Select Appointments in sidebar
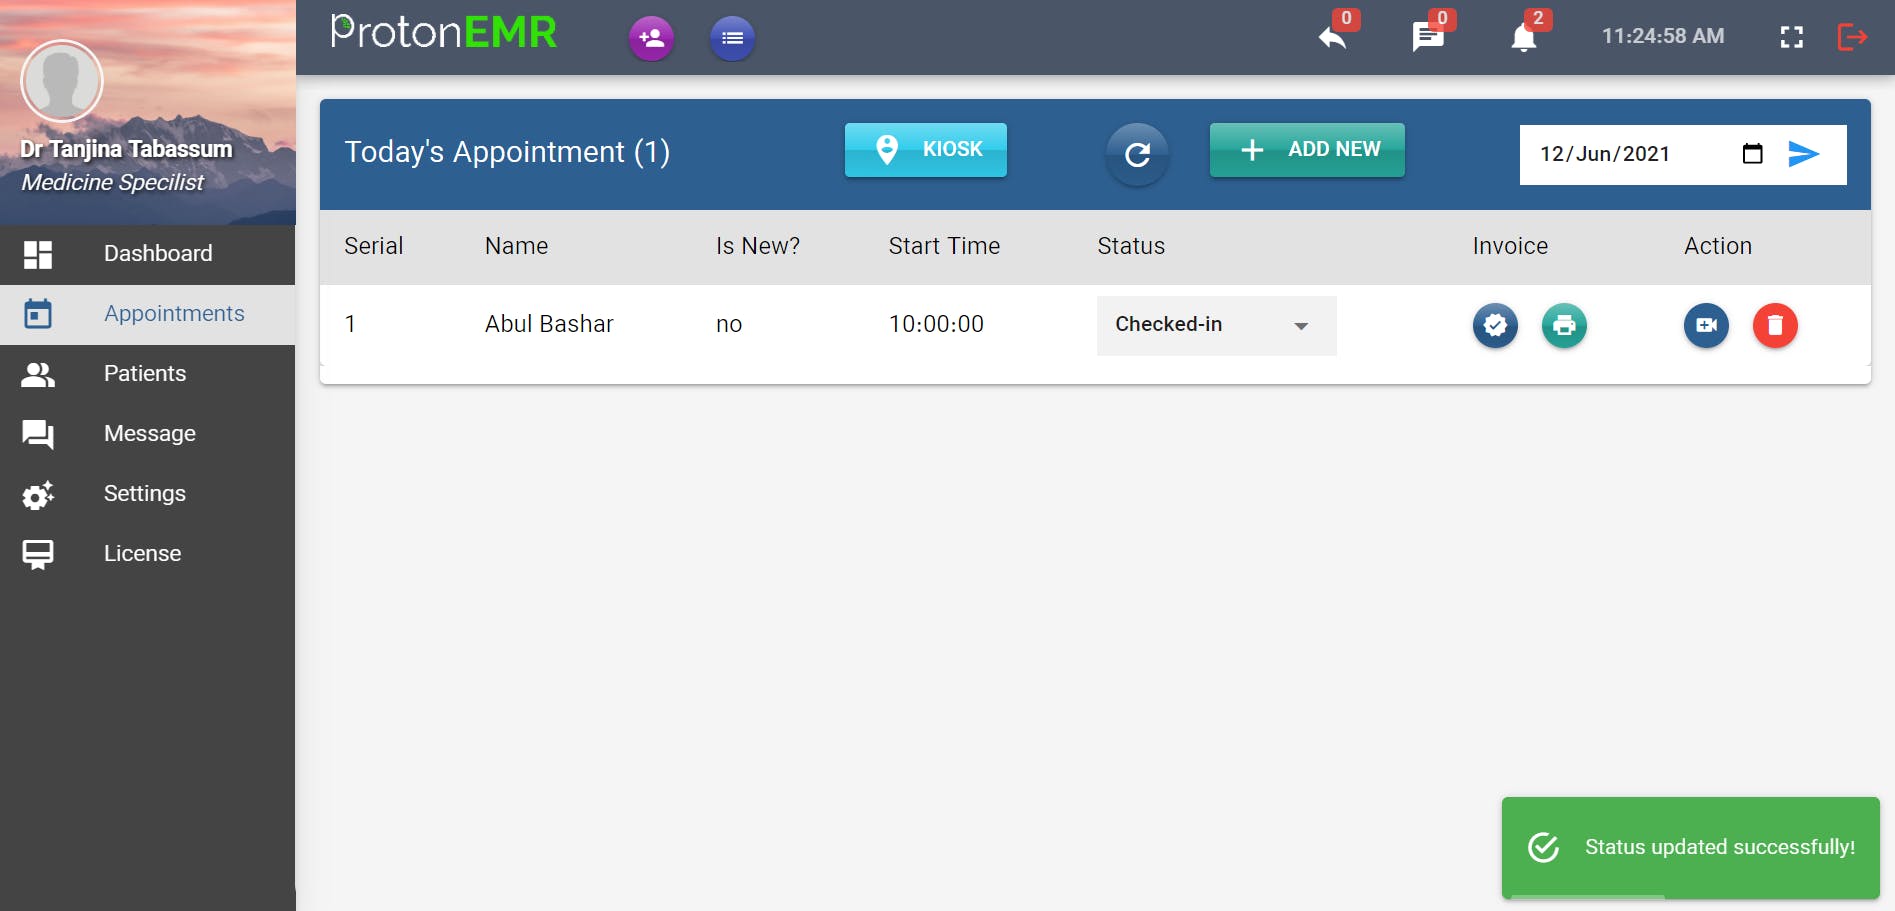The height and width of the screenshot is (911, 1895). coord(147,314)
